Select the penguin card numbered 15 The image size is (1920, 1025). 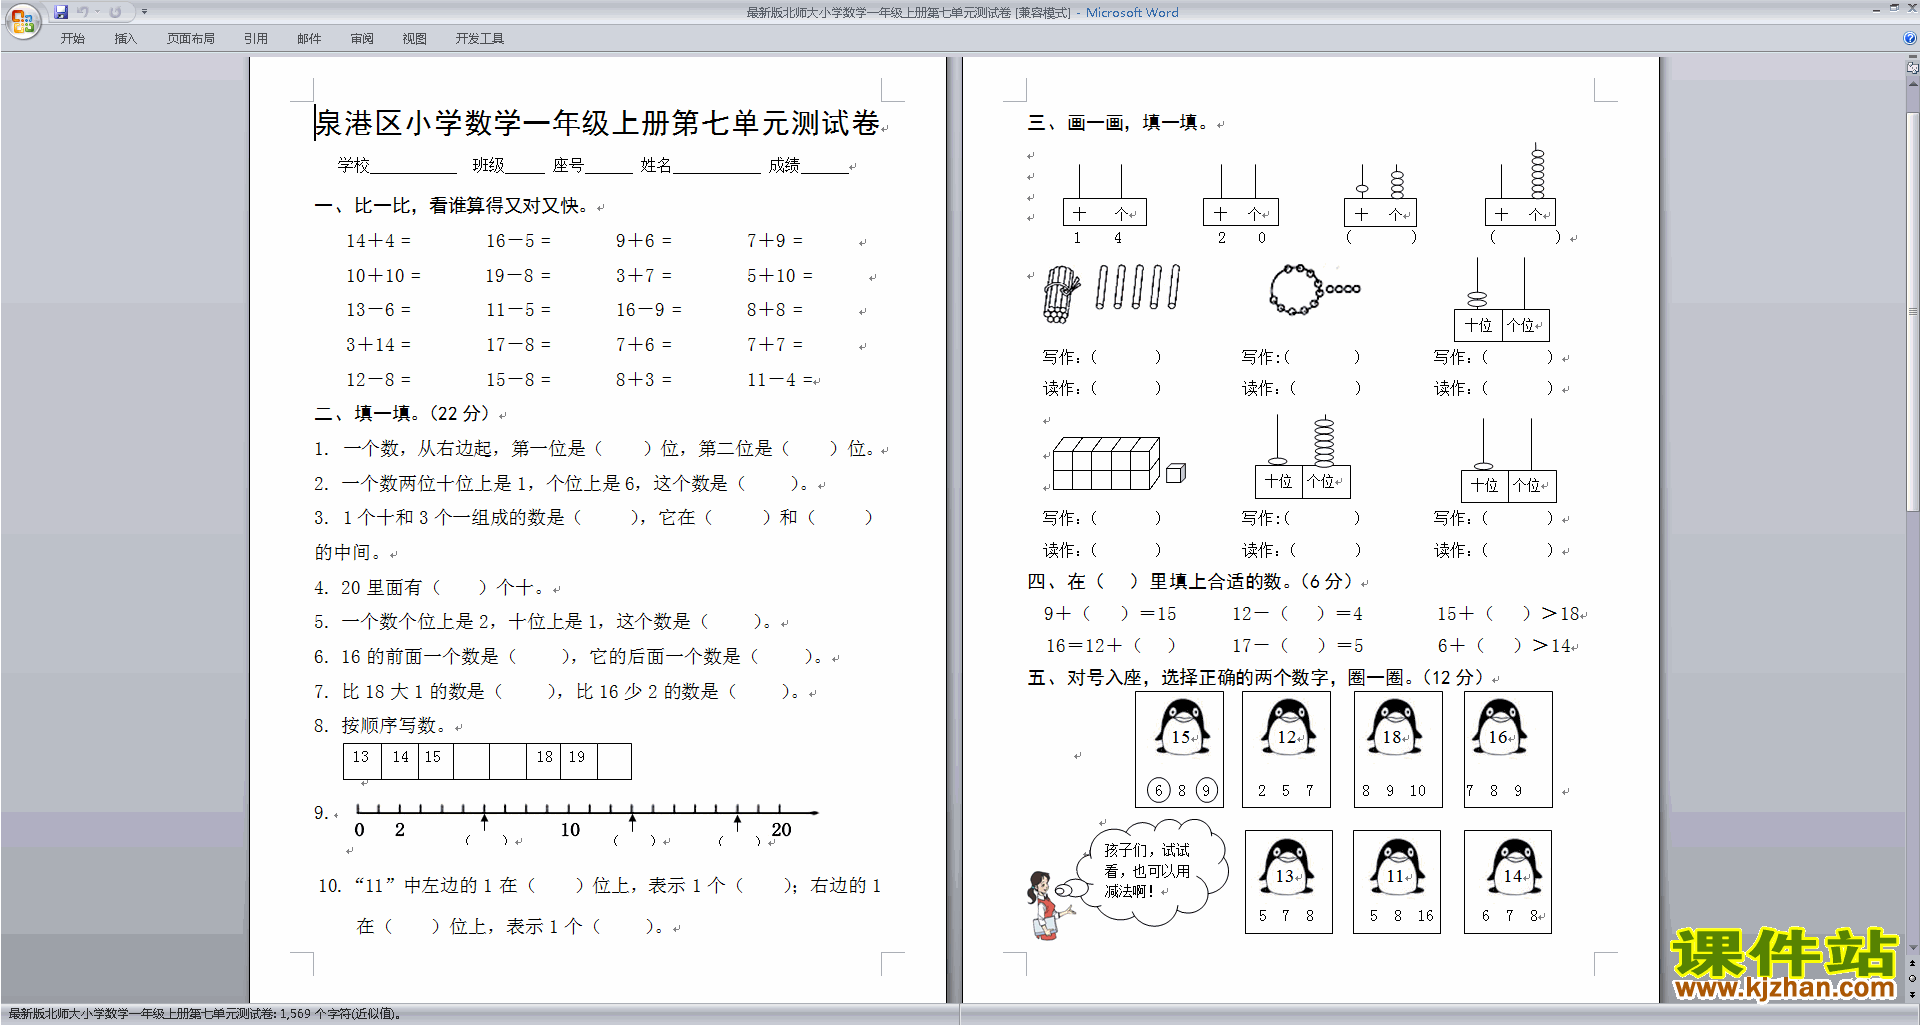(x=1180, y=749)
